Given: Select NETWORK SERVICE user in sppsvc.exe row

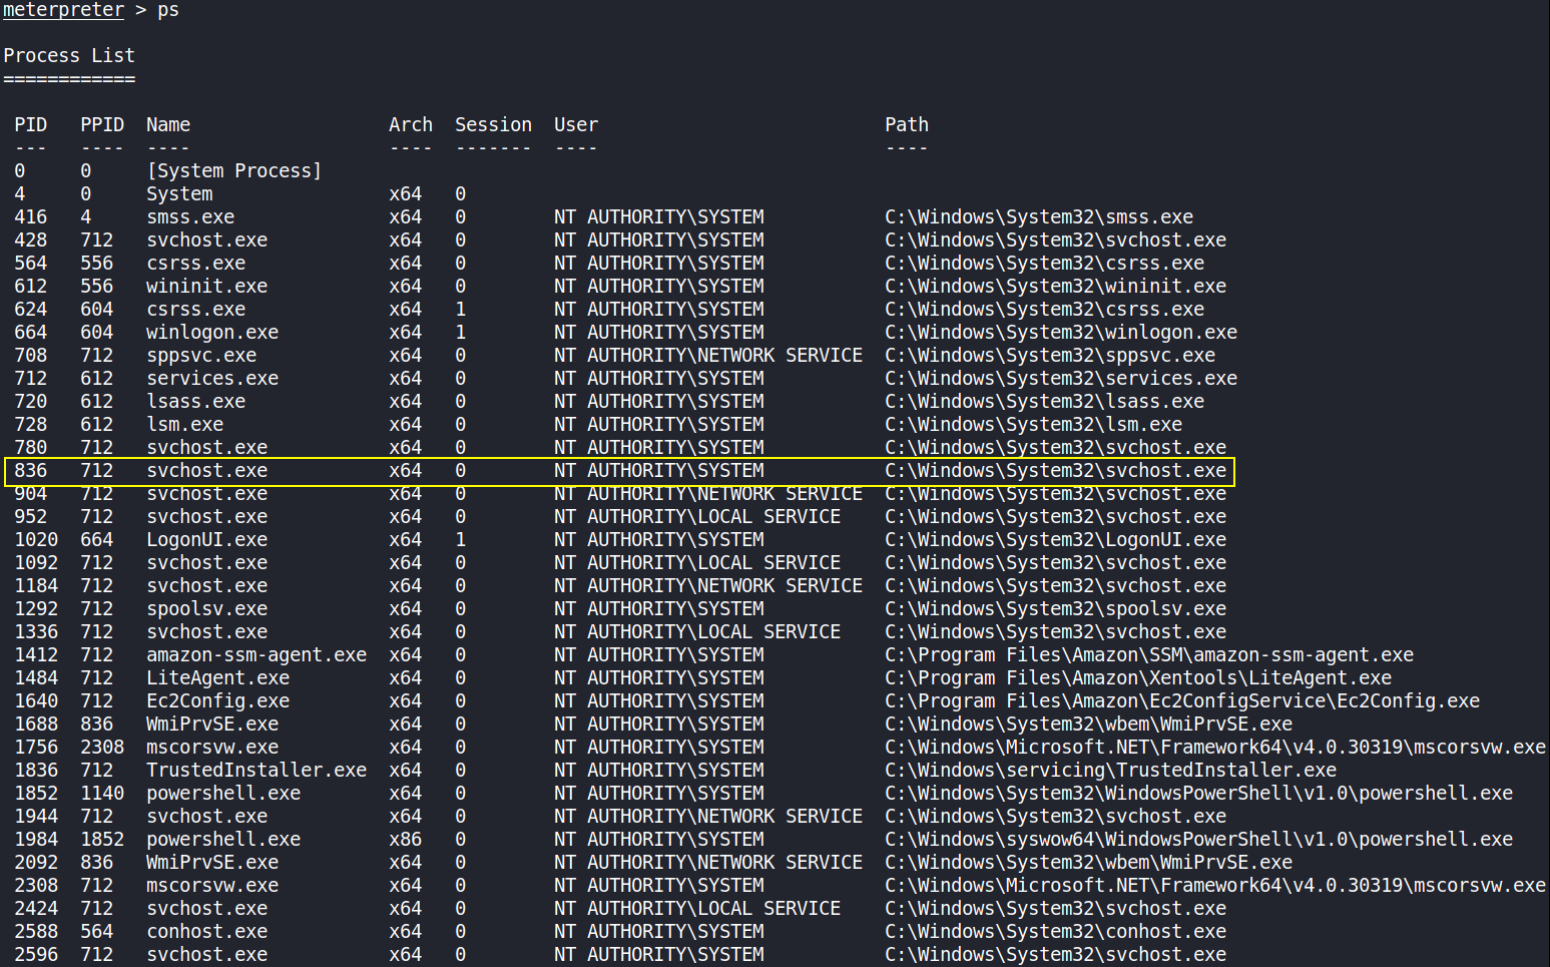Looking at the screenshot, I should click(x=708, y=355).
